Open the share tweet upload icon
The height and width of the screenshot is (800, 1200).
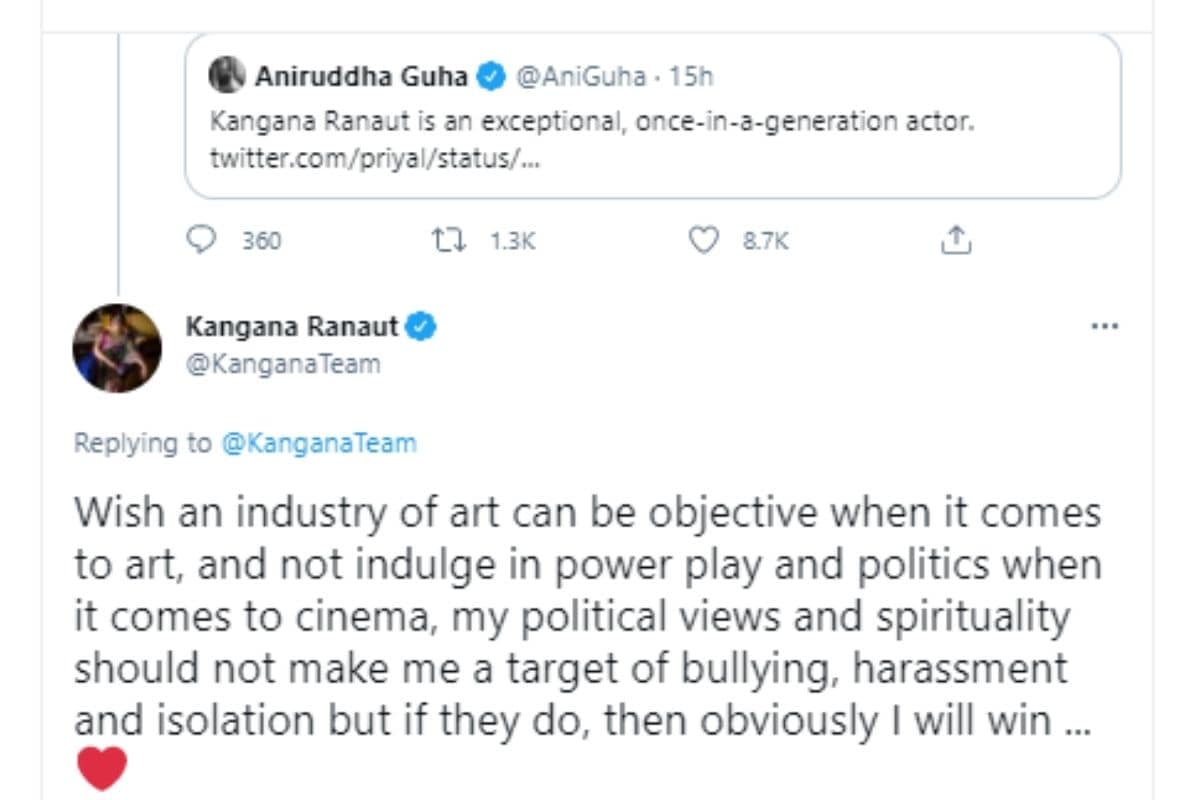[x=957, y=240]
